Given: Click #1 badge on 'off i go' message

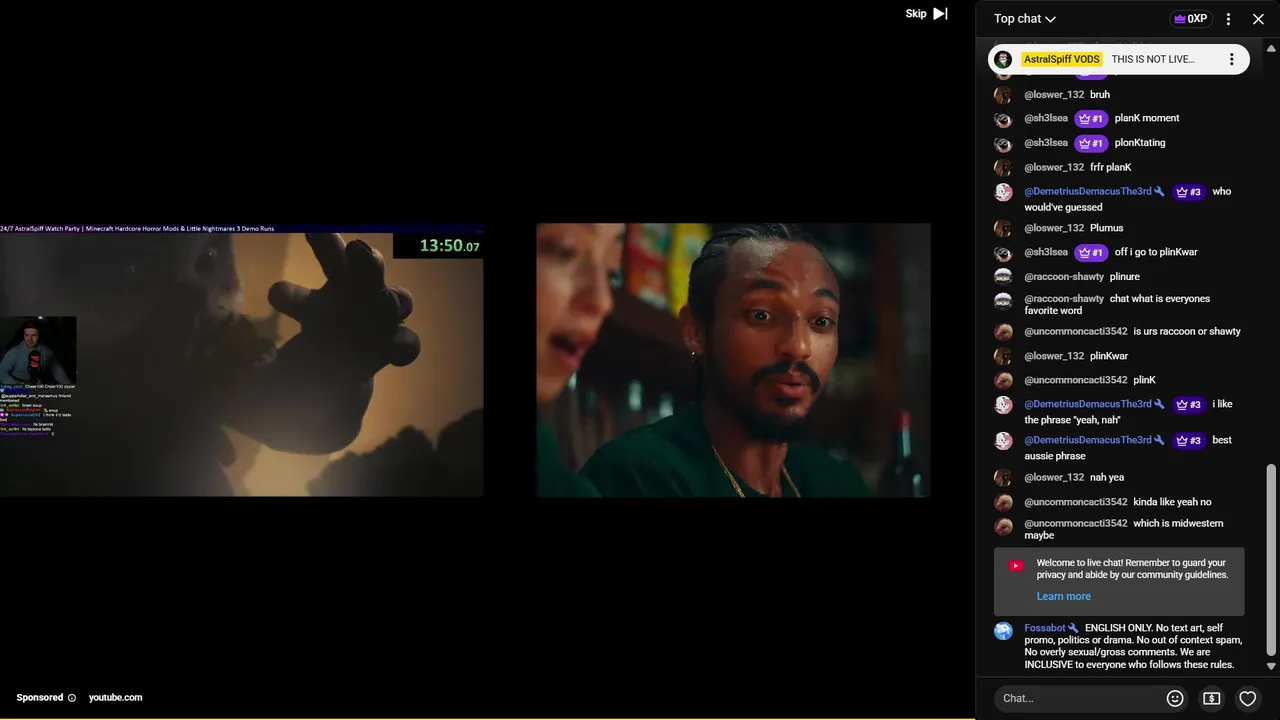Looking at the screenshot, I should point(1091,253).
